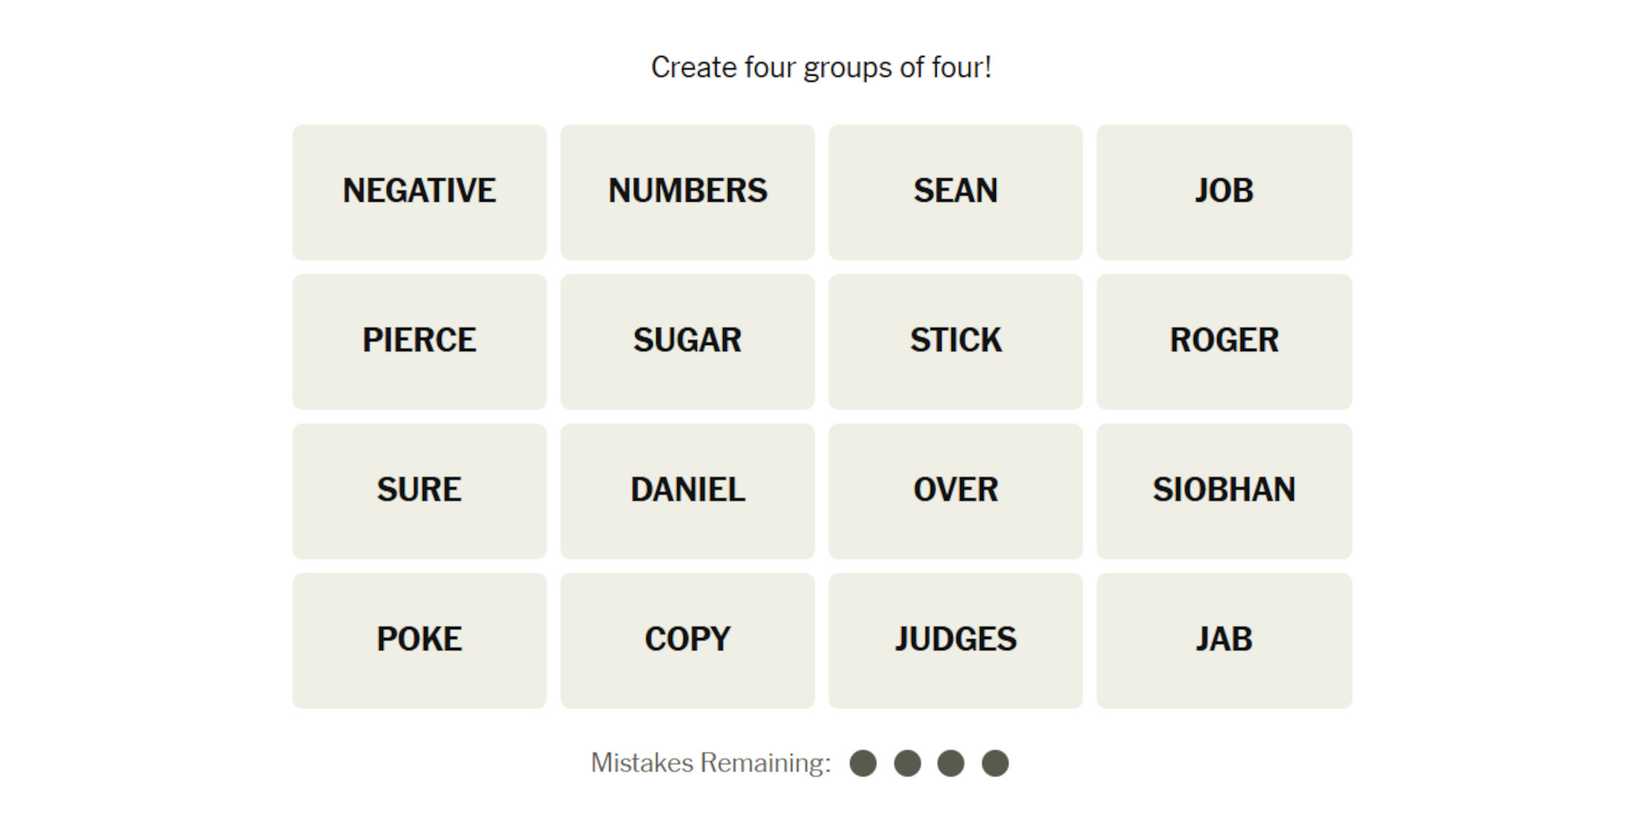Click the "Create four groups of four!" heading
This screenshot has height=825, width=1650.
pos(821,68)
